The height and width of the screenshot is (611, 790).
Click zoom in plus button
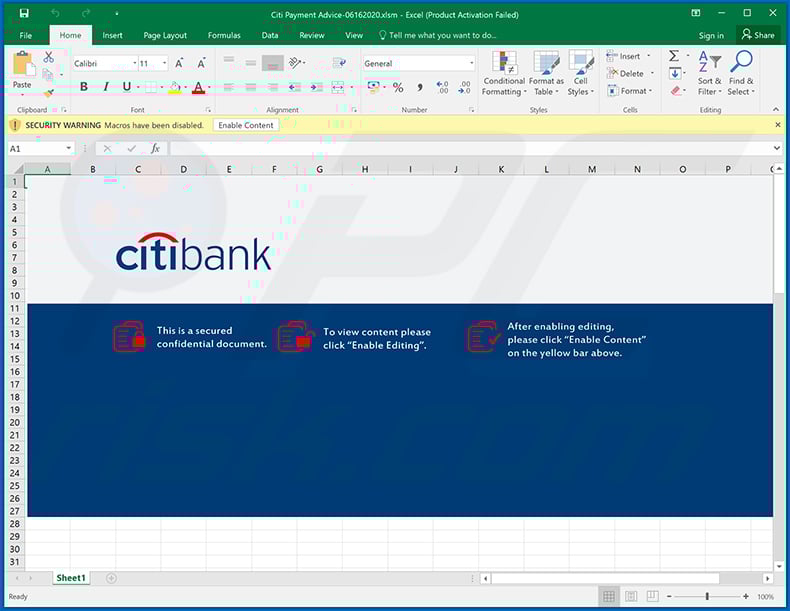point(746,596)
